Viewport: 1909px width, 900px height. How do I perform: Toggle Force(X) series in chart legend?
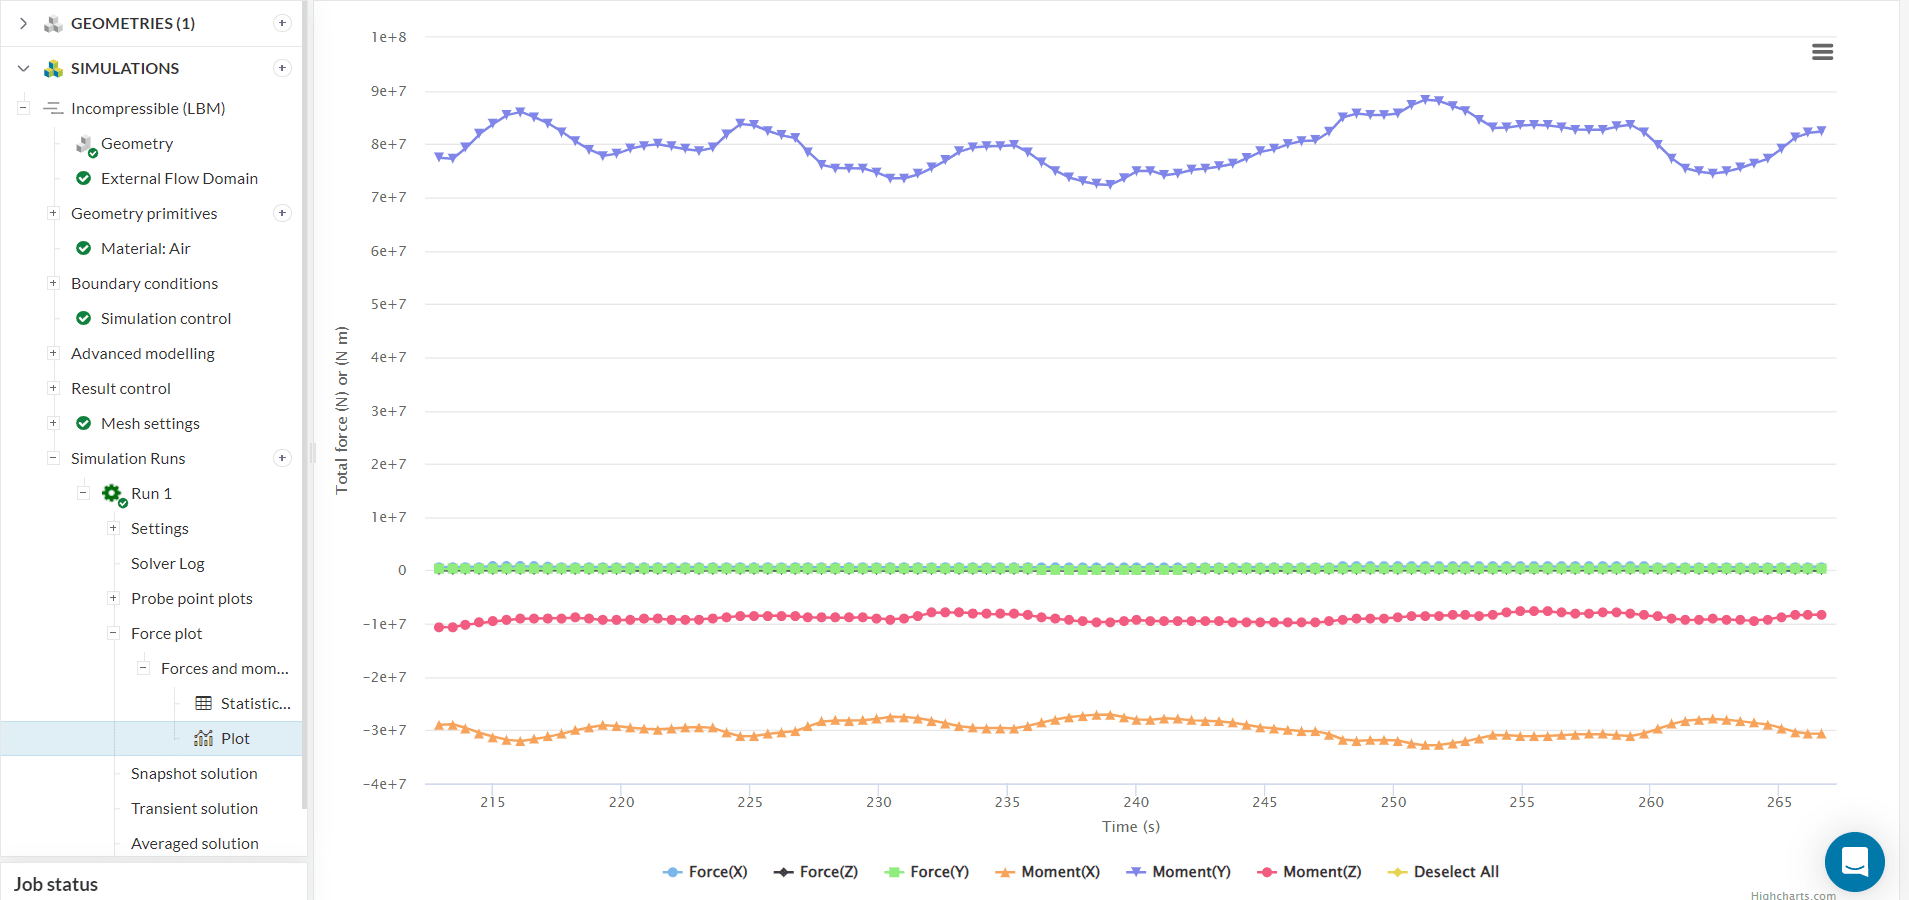point(705,872)
